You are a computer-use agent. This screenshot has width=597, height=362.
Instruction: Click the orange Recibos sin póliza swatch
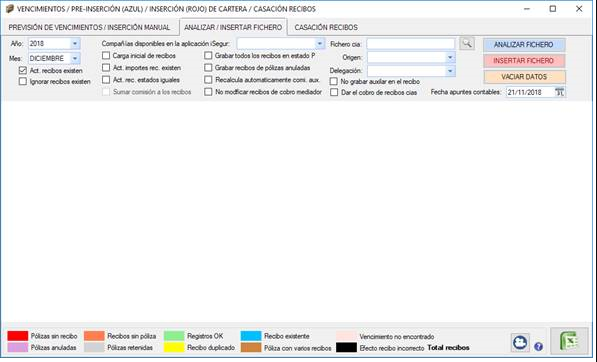click(x=94, y=336)
